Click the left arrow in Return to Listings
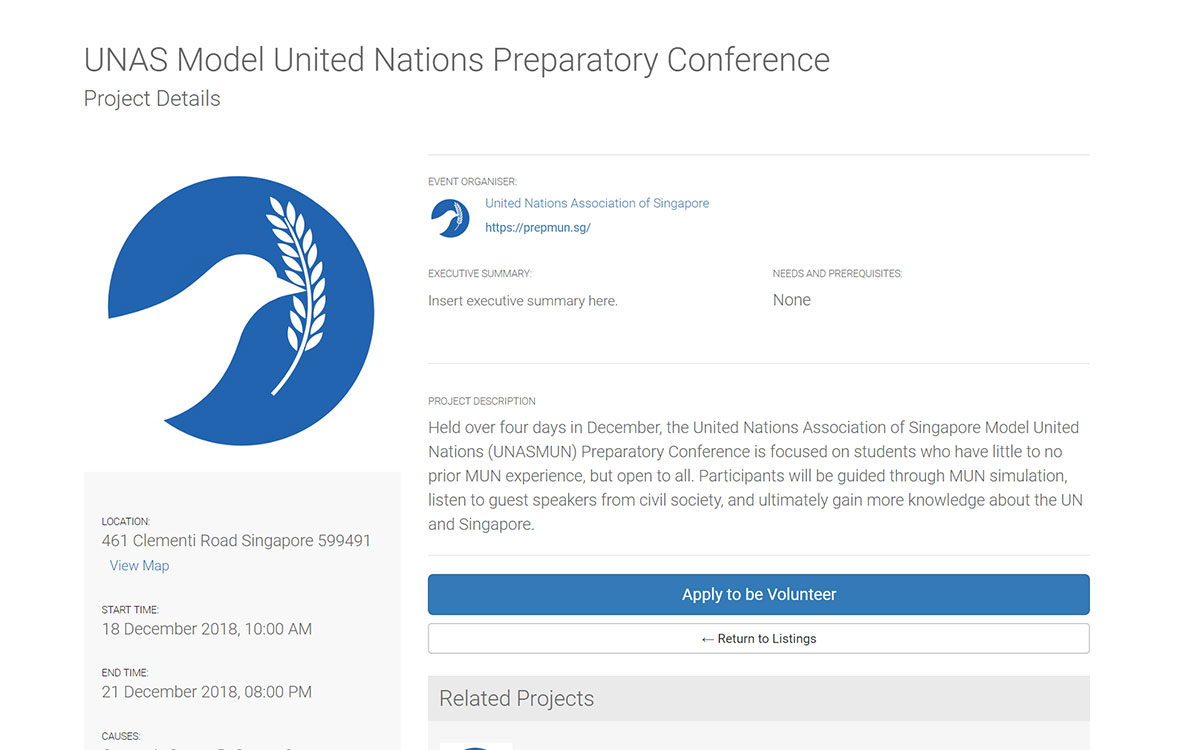The width and height of the screenshot is (1200, 750). coord(707,639)
